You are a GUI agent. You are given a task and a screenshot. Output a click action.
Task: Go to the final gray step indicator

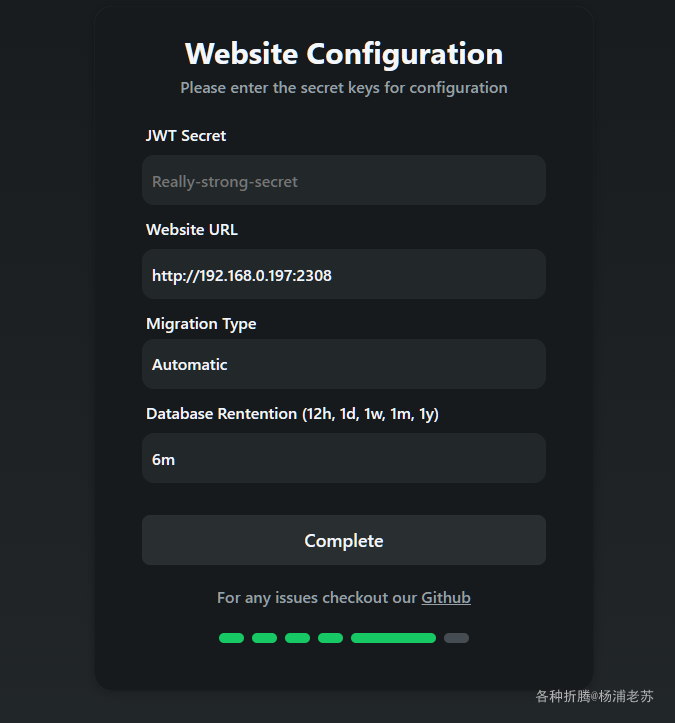pos(456,638)
